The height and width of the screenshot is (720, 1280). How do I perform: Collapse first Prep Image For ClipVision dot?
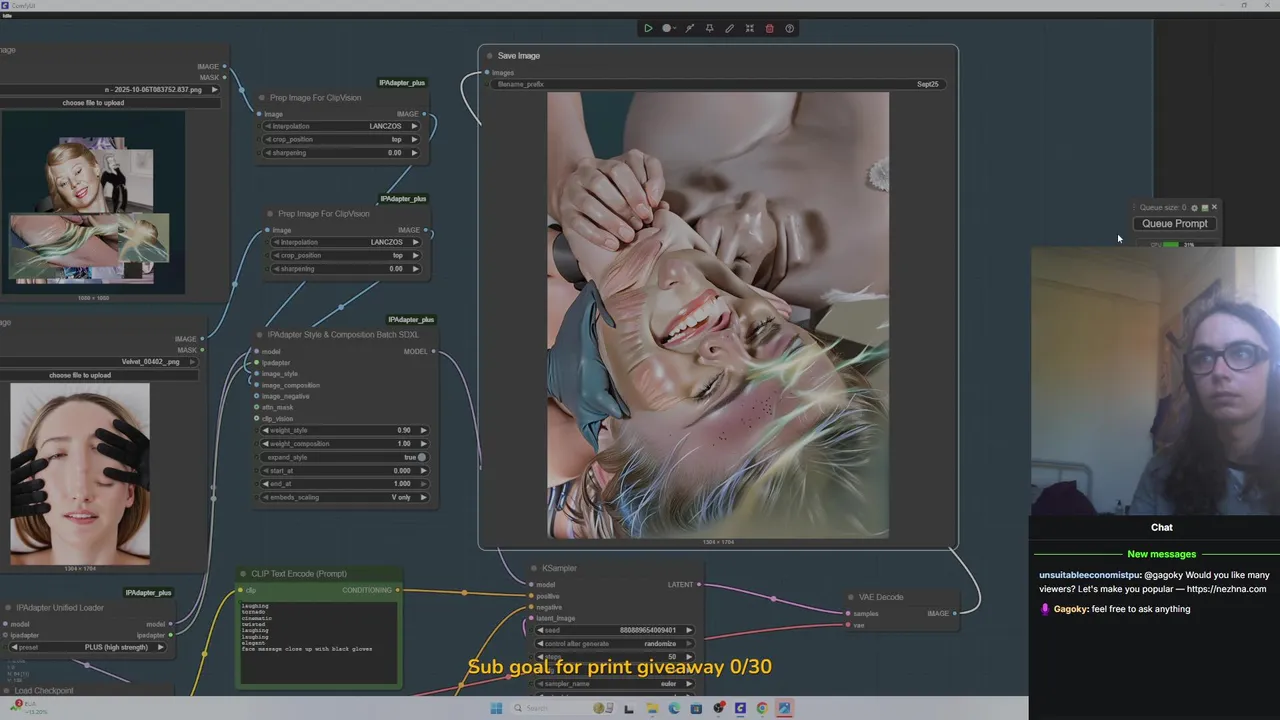pos(262,98)
